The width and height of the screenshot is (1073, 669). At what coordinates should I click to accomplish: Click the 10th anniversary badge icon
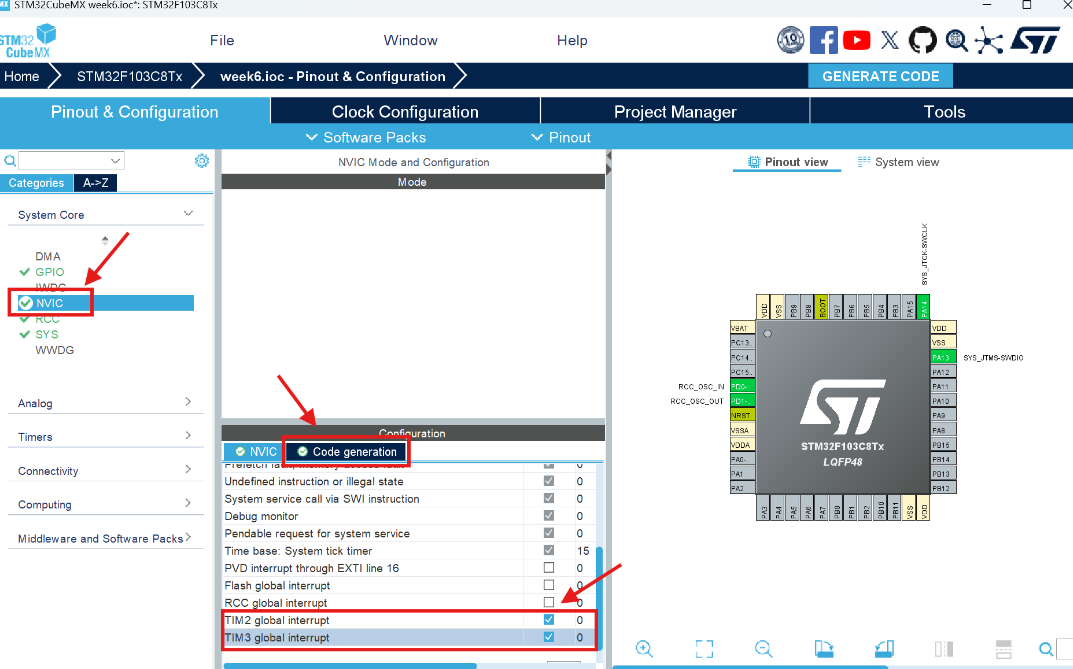click(790, 40)
